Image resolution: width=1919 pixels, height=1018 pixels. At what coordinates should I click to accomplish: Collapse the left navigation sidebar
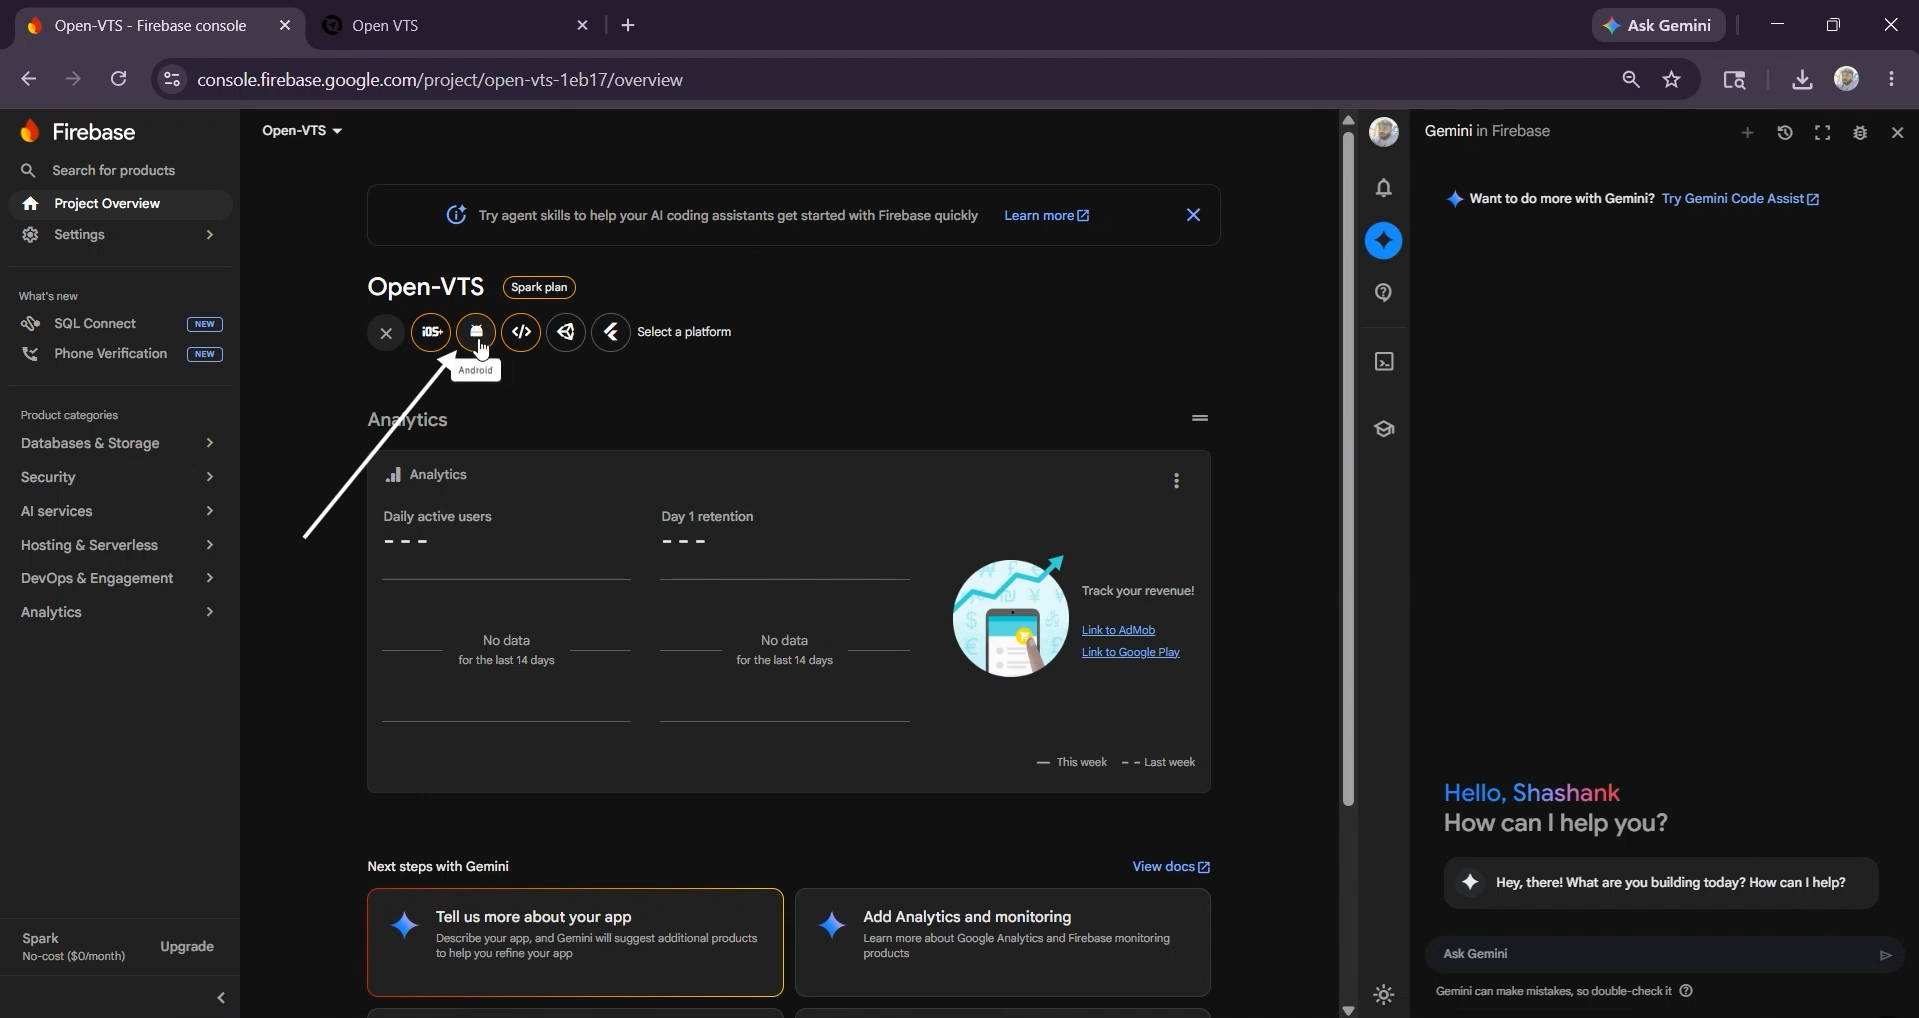coord(221,998)
